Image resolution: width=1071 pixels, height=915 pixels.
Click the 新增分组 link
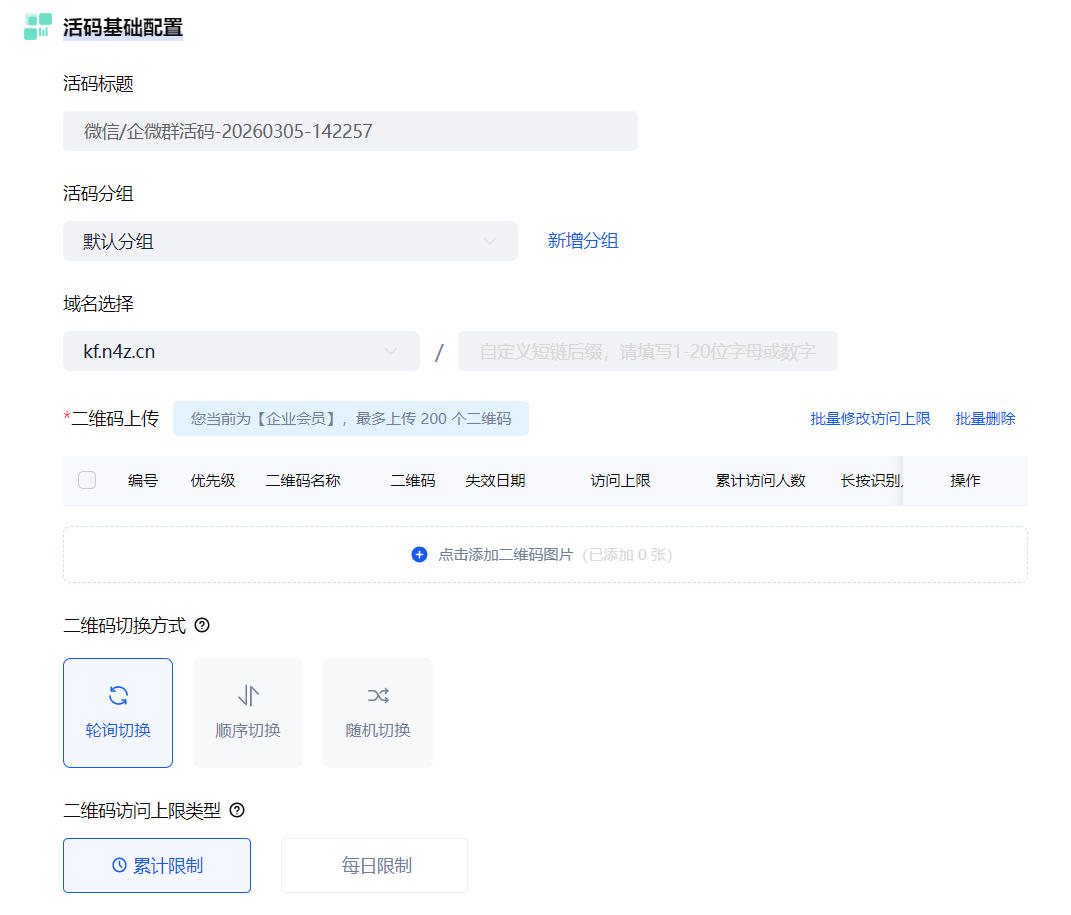click(x=583, y=241)
